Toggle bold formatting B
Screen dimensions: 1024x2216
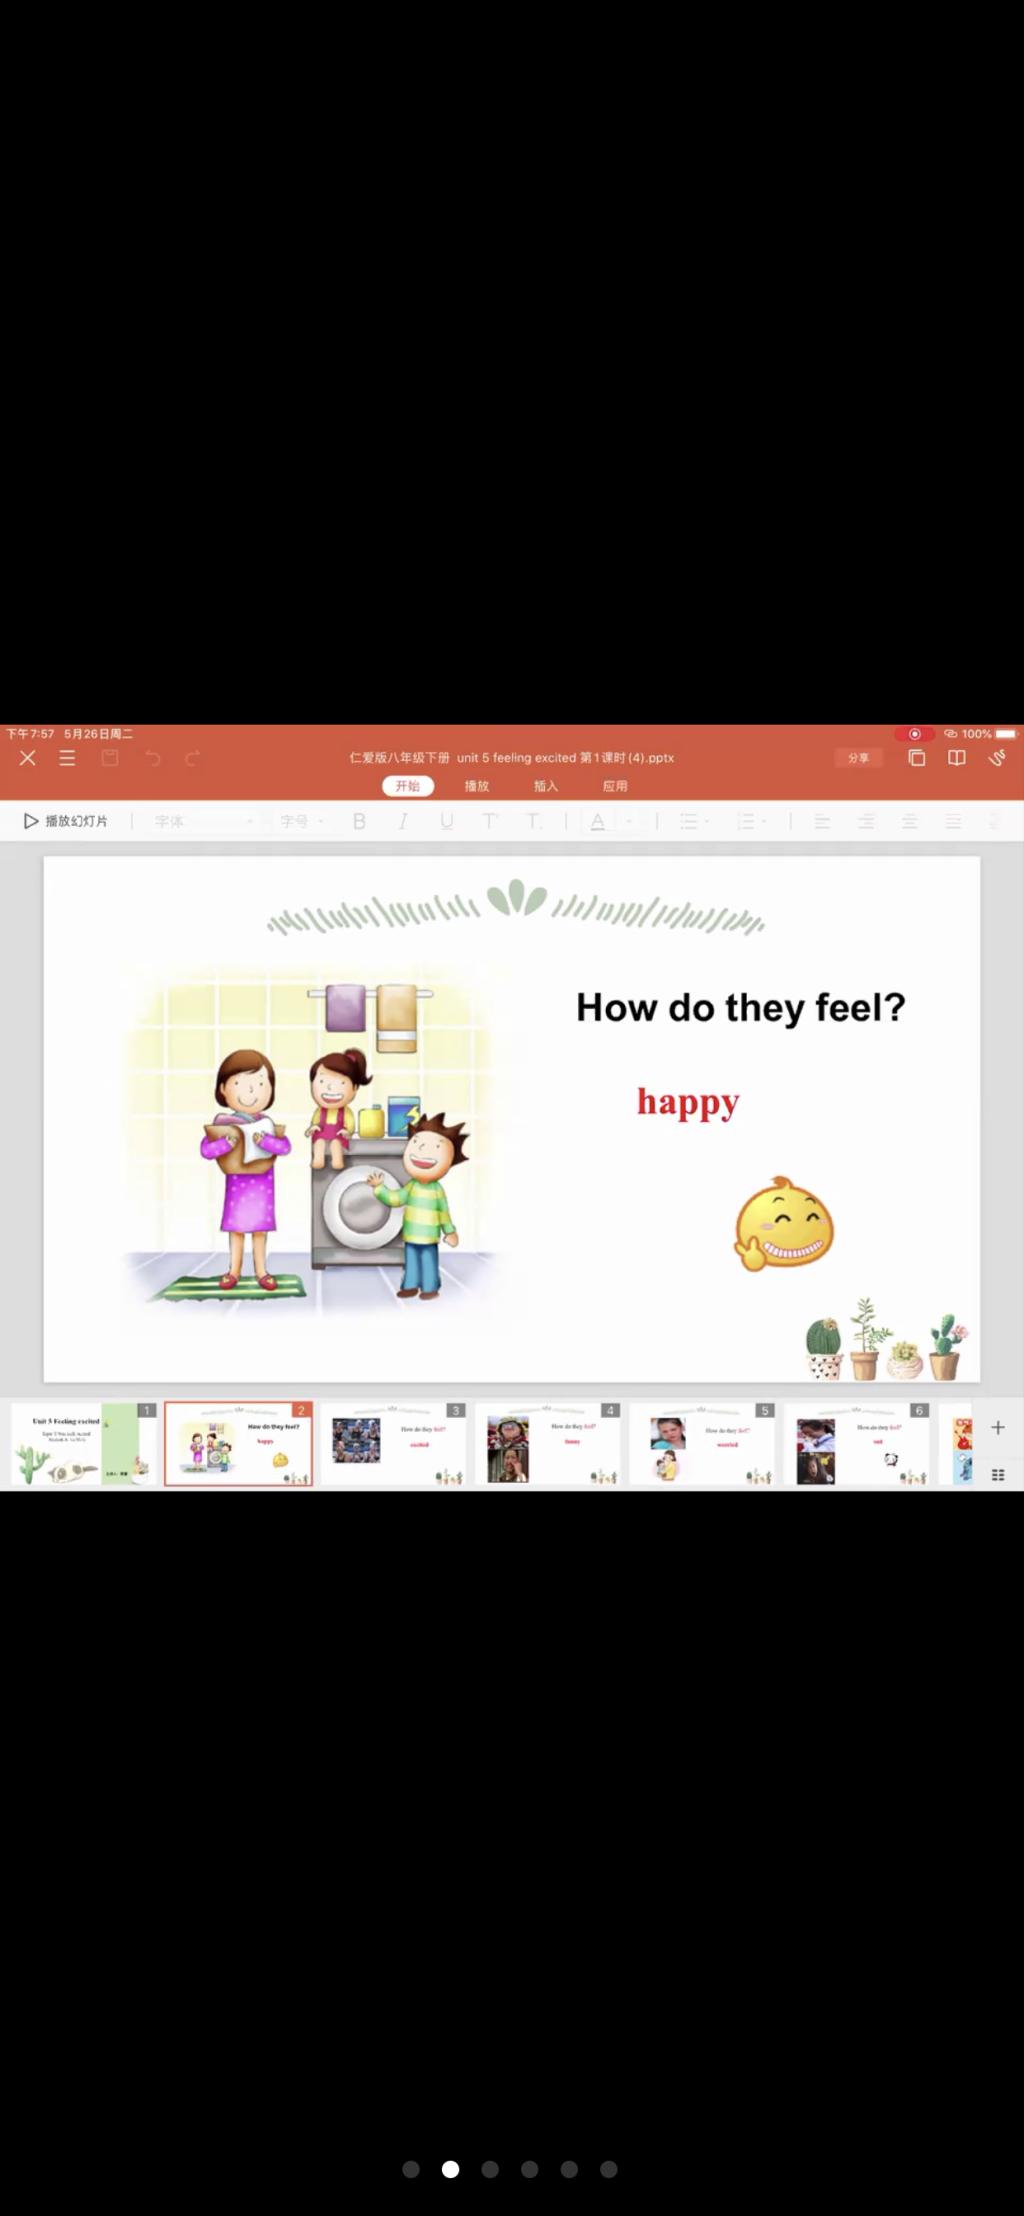359,821
